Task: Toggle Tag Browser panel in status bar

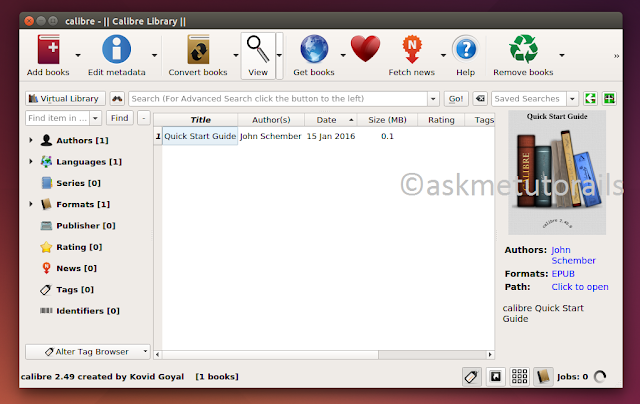Action: tap(471, 376)
